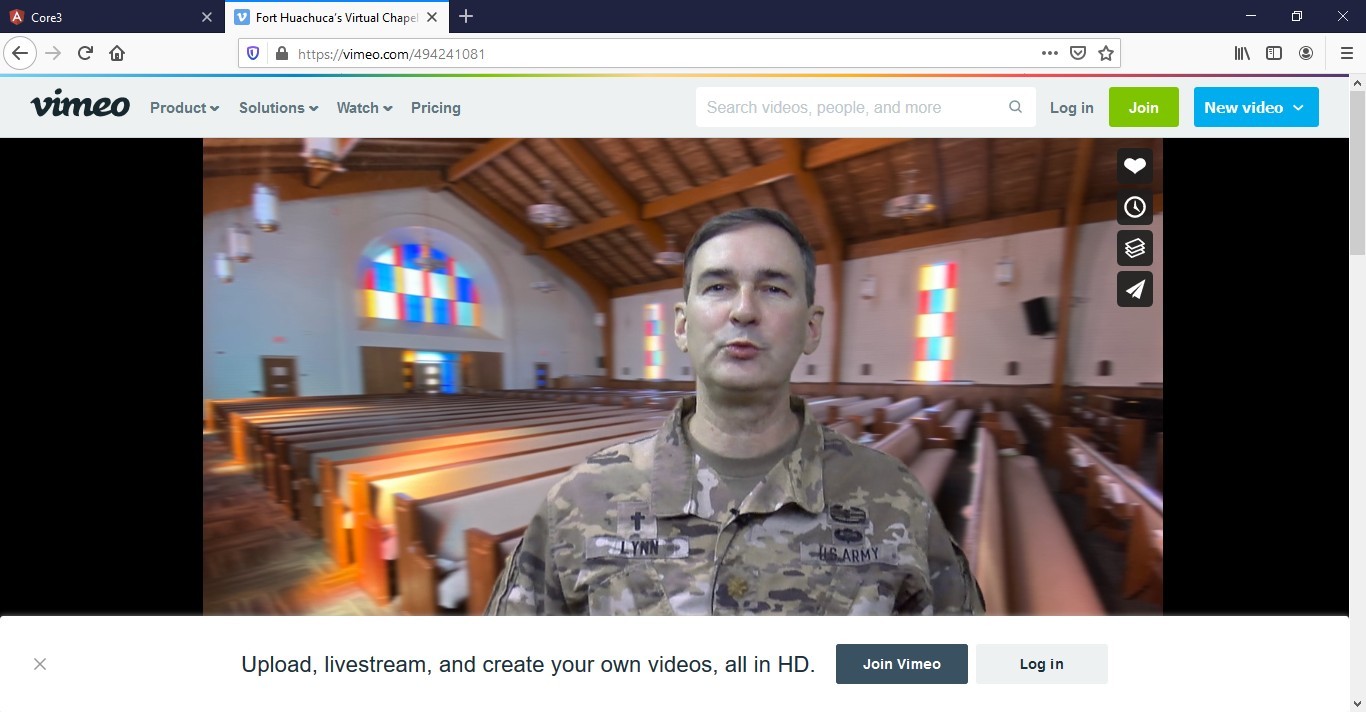Like the video with the heart icon
Screen dimensions: 1366x712
point(1134,166)
